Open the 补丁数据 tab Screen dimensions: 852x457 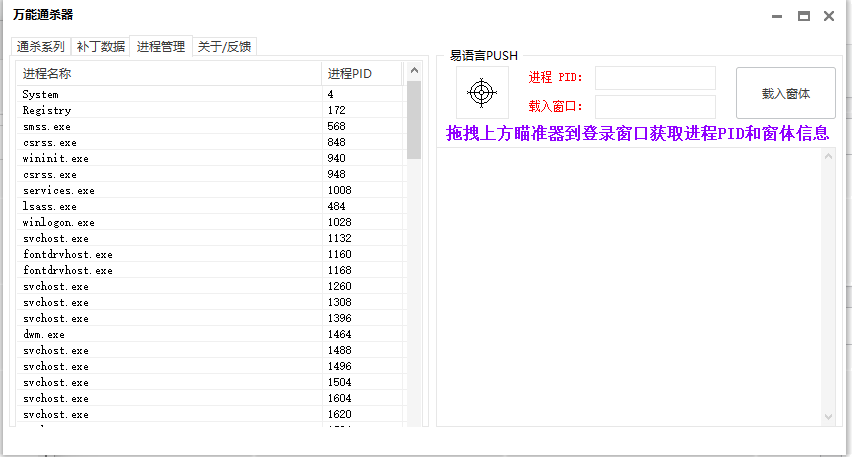pyautogui.click(x=101, y=47)
